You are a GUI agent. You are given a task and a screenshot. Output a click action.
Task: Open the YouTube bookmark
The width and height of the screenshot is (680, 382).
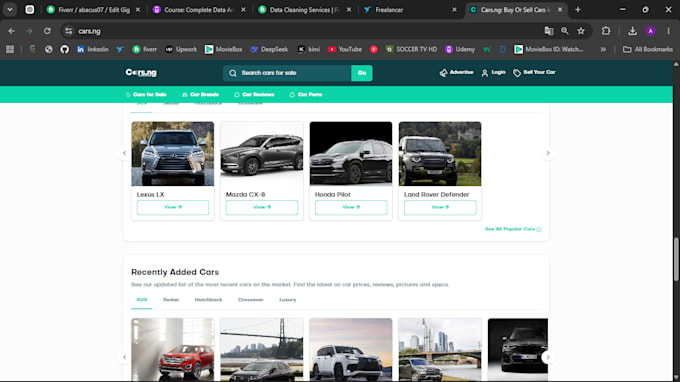point(345,49)
